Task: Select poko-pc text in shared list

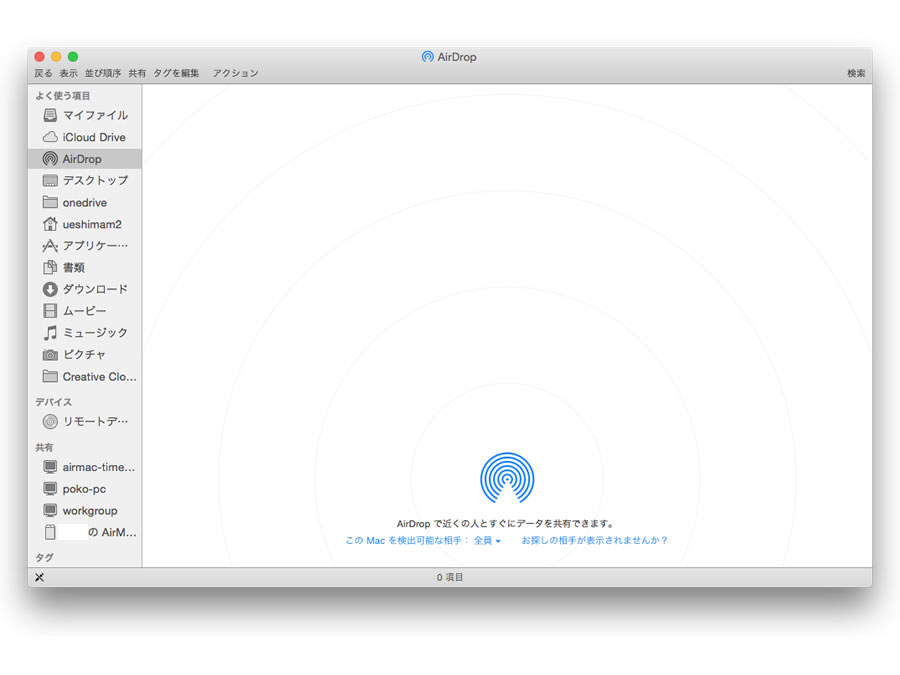Action: [84, 489]
